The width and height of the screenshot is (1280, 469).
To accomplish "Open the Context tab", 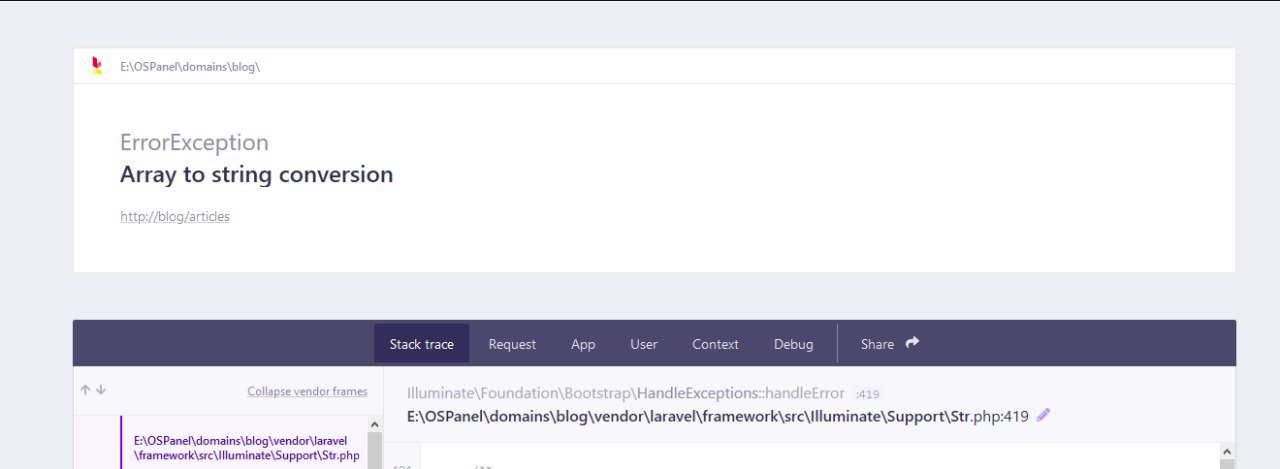I will tap(716, 344).
